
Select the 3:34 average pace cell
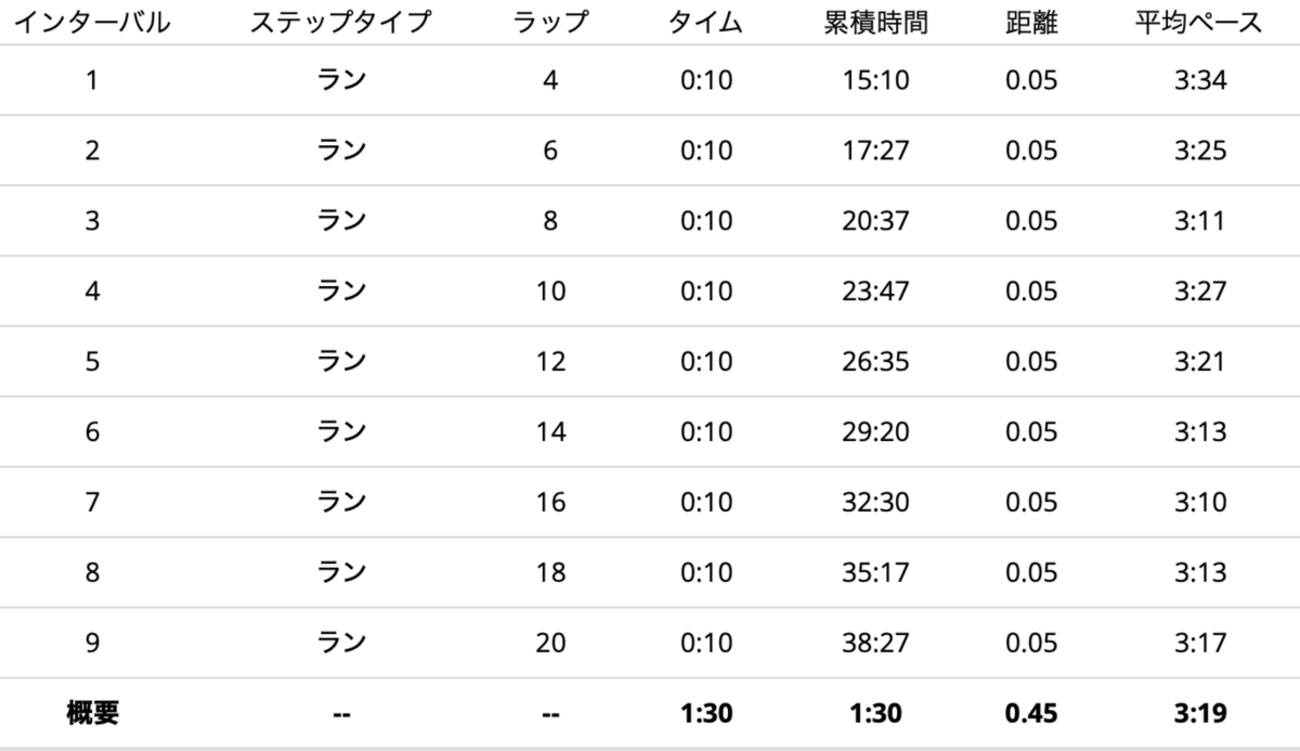[1200, 80]
